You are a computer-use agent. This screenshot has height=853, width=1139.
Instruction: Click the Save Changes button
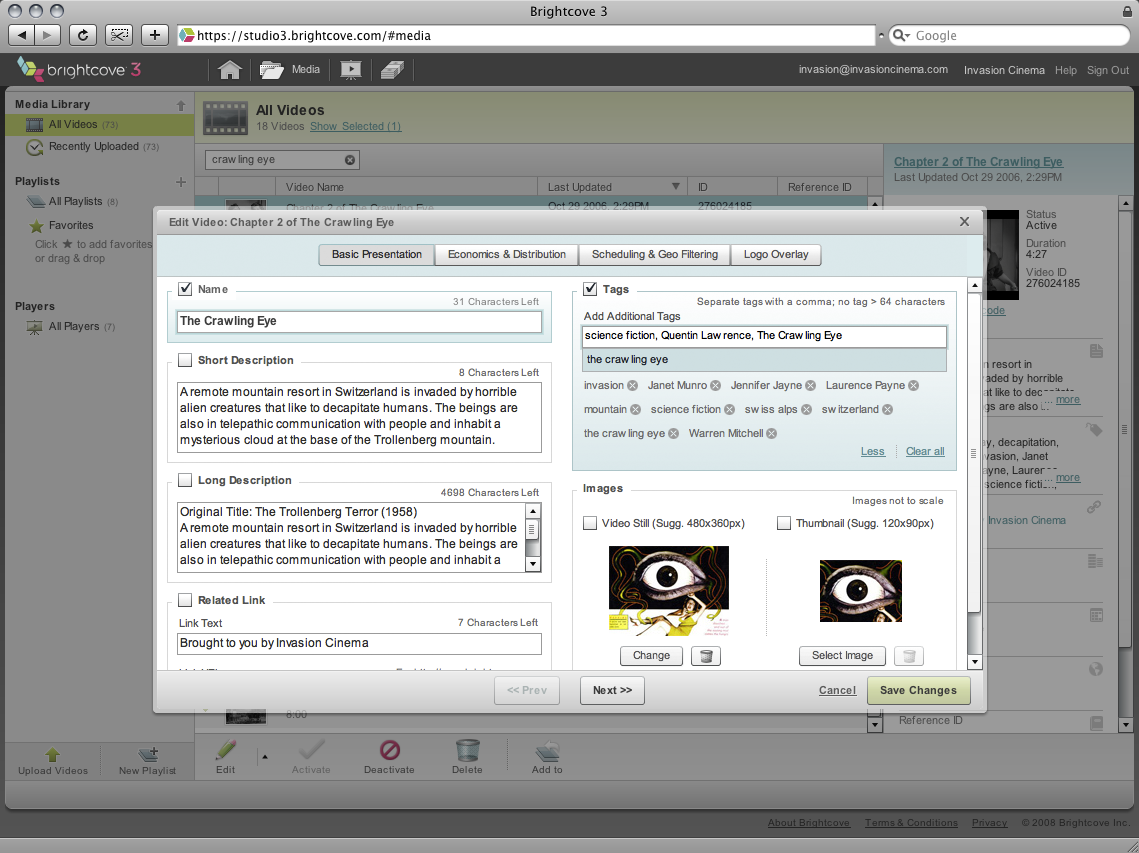tap(918, 690)
